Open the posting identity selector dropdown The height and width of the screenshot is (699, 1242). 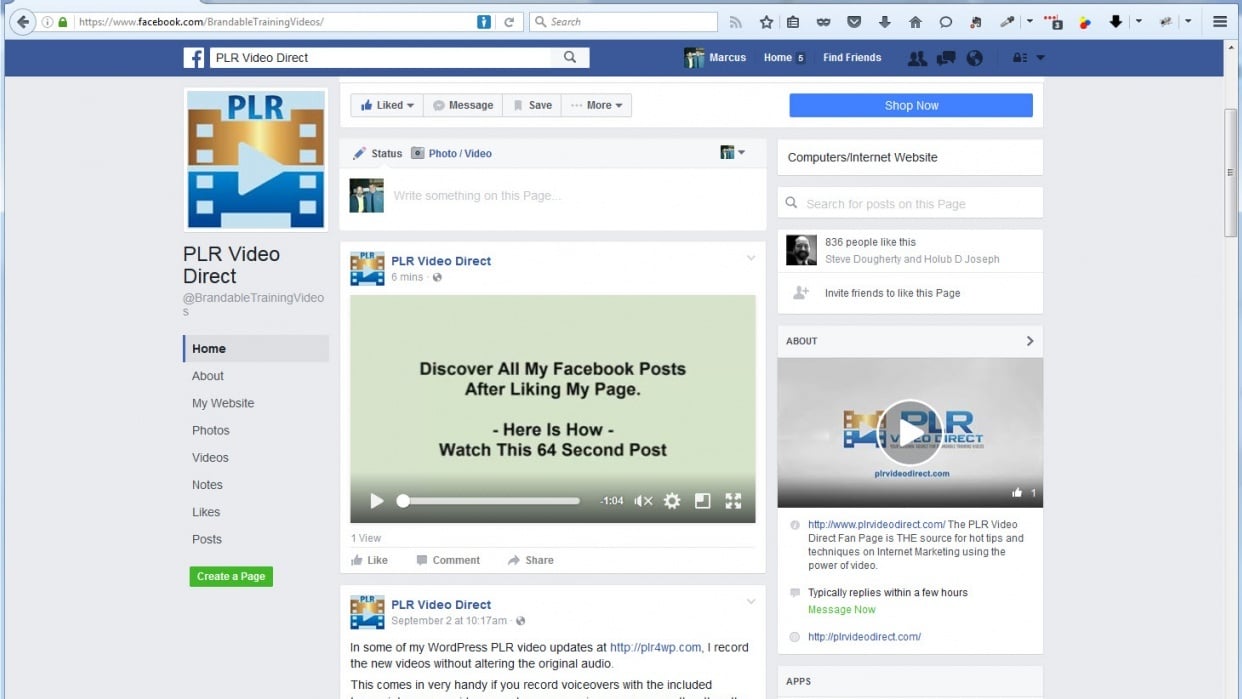tap(733, 153)
